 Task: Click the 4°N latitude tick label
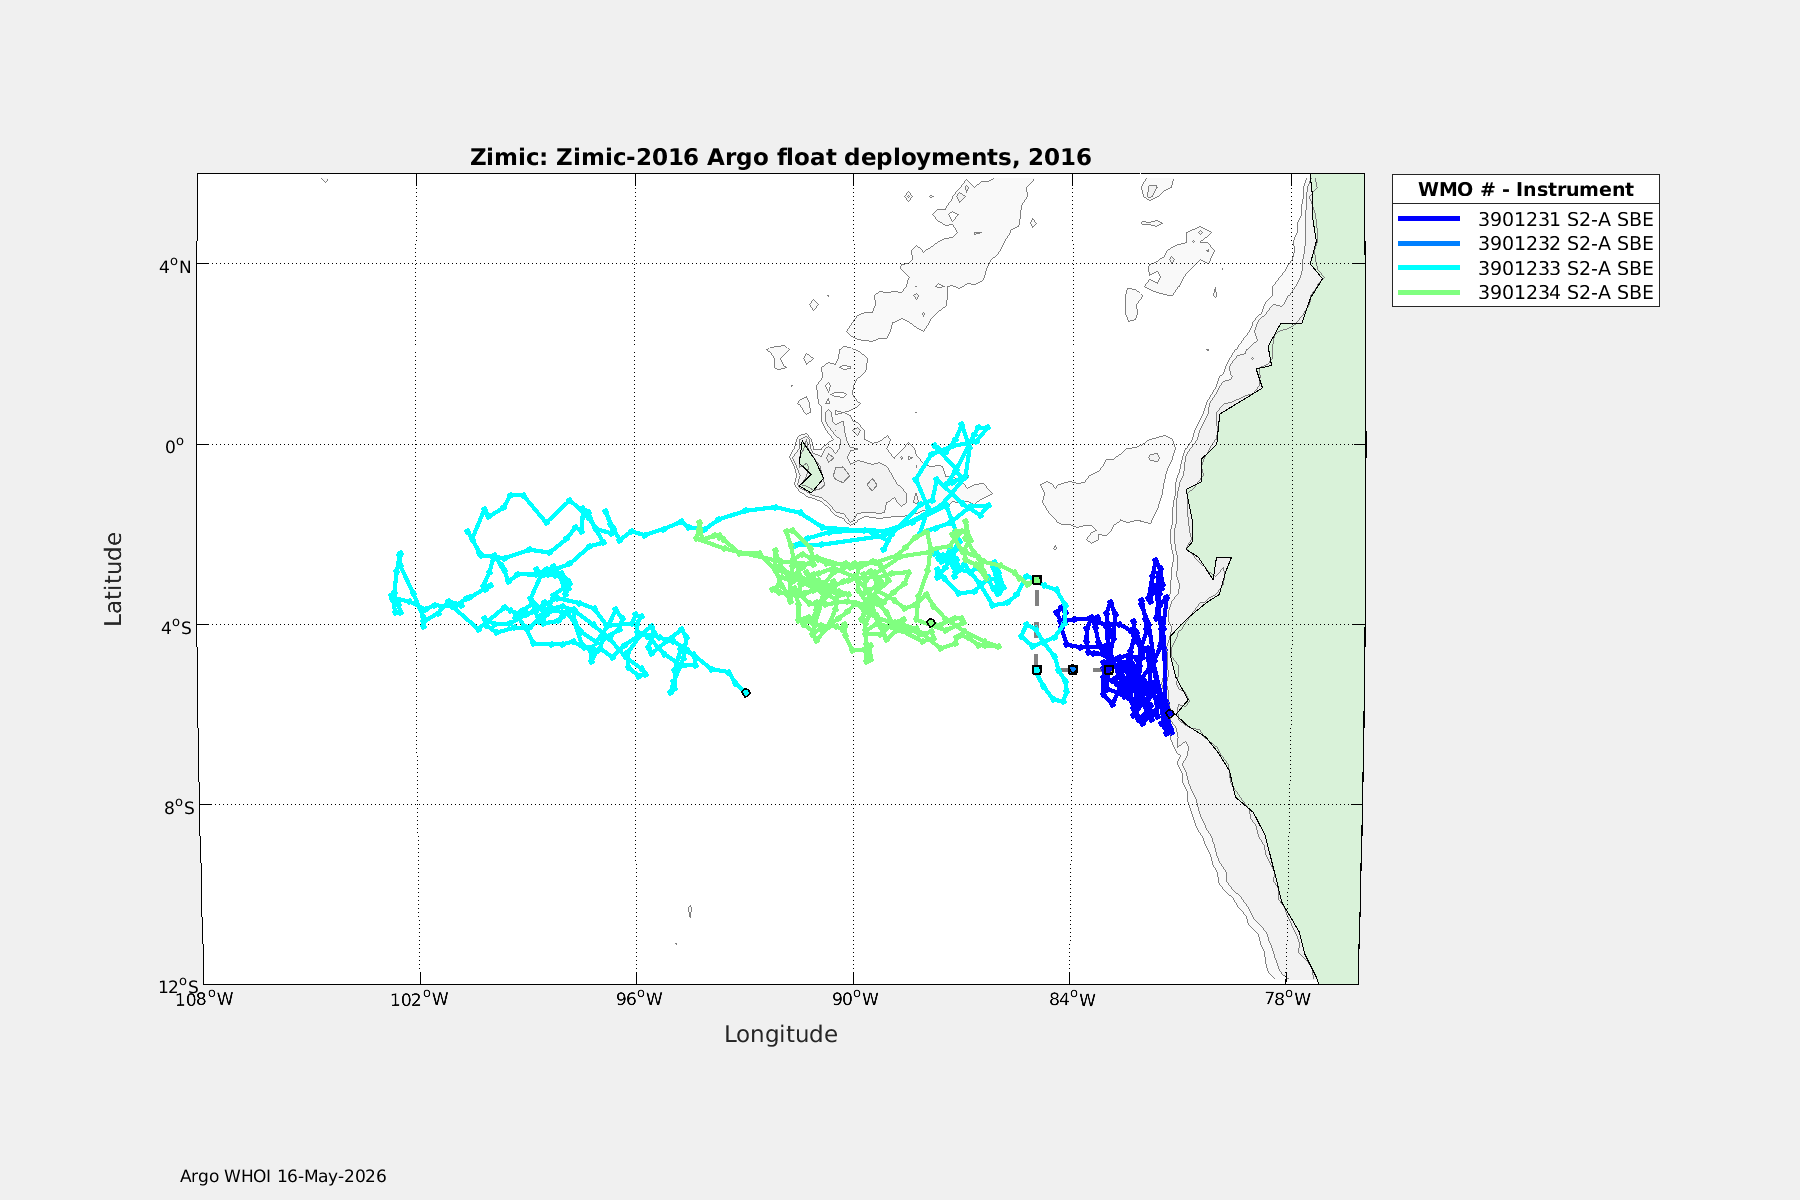177,266
